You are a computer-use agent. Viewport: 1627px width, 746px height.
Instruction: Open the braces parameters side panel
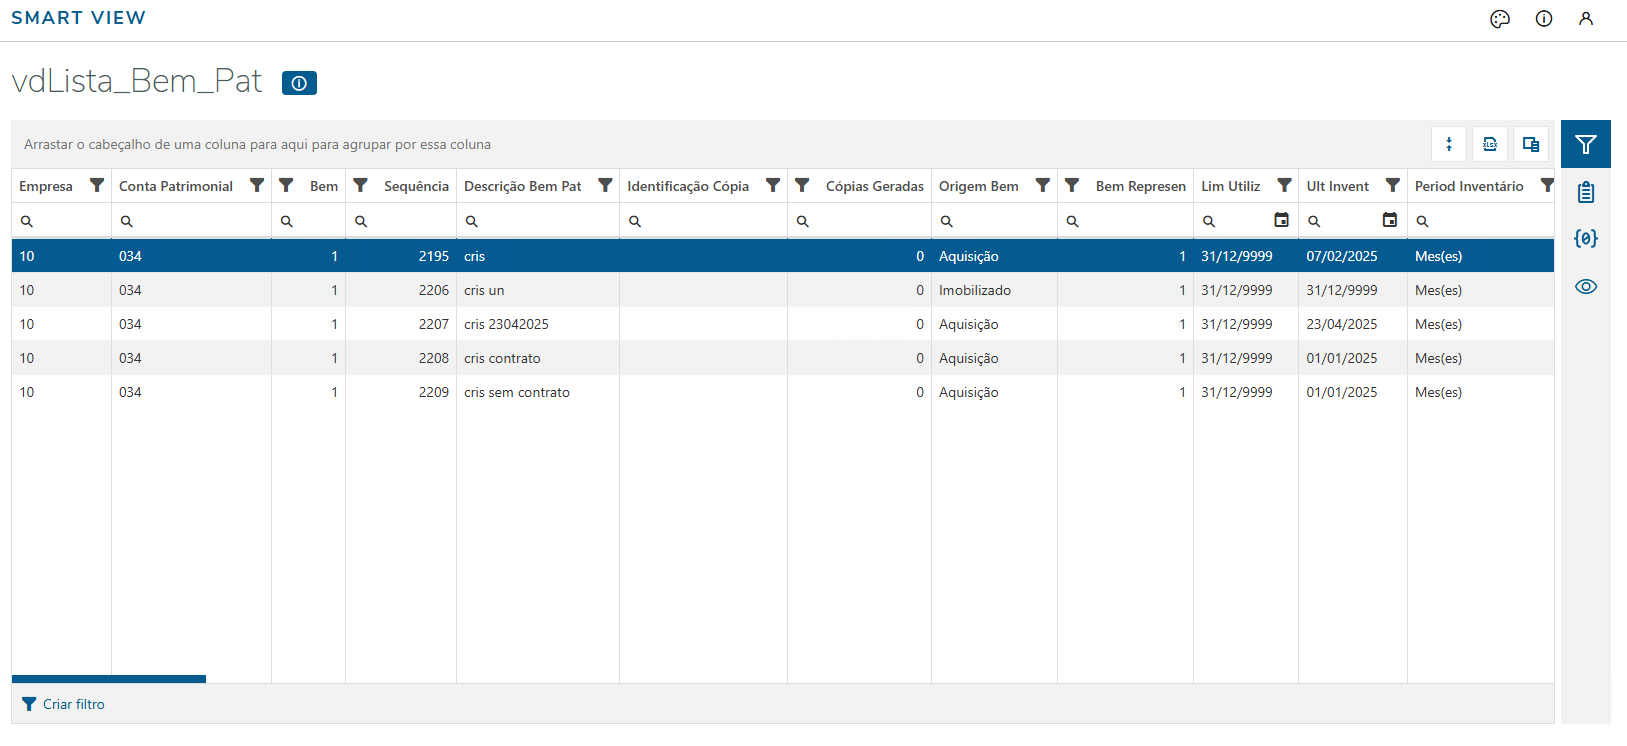1586,239
